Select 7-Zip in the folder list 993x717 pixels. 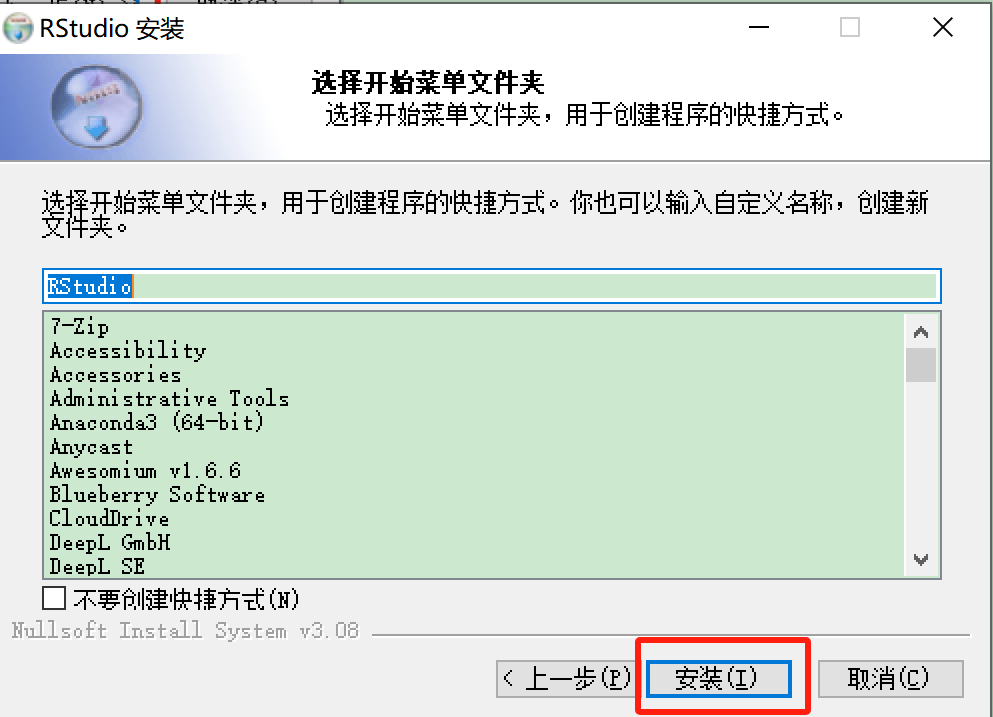pyautogui.click(x=80, y=327)
